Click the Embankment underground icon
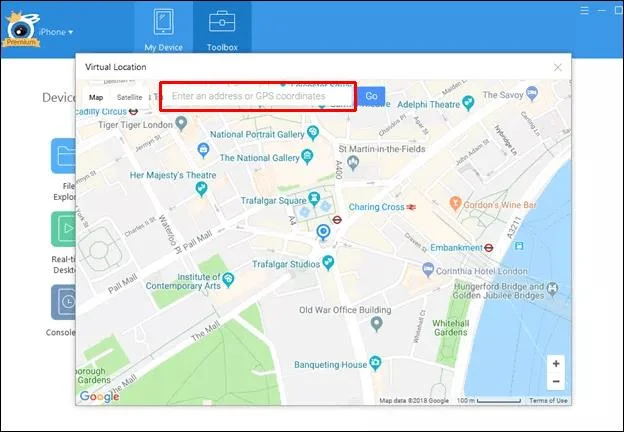Screen dimensions: 624x432 tap(489, 248)
